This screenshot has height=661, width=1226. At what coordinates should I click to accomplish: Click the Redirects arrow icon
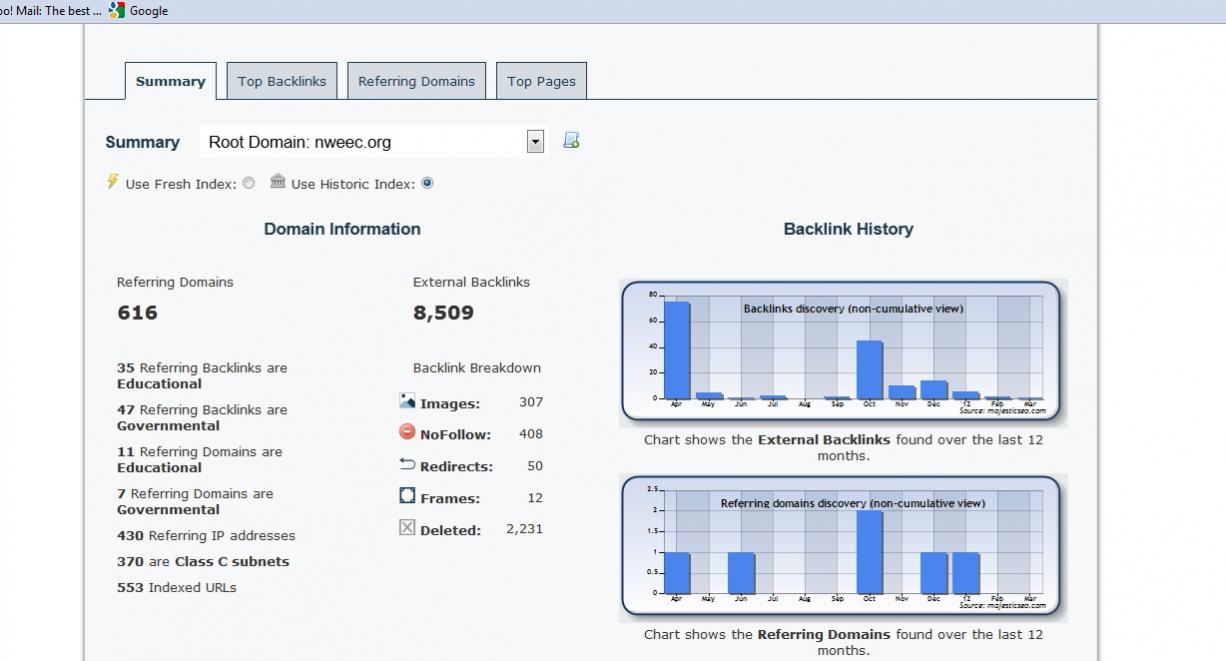click(407, 465)
